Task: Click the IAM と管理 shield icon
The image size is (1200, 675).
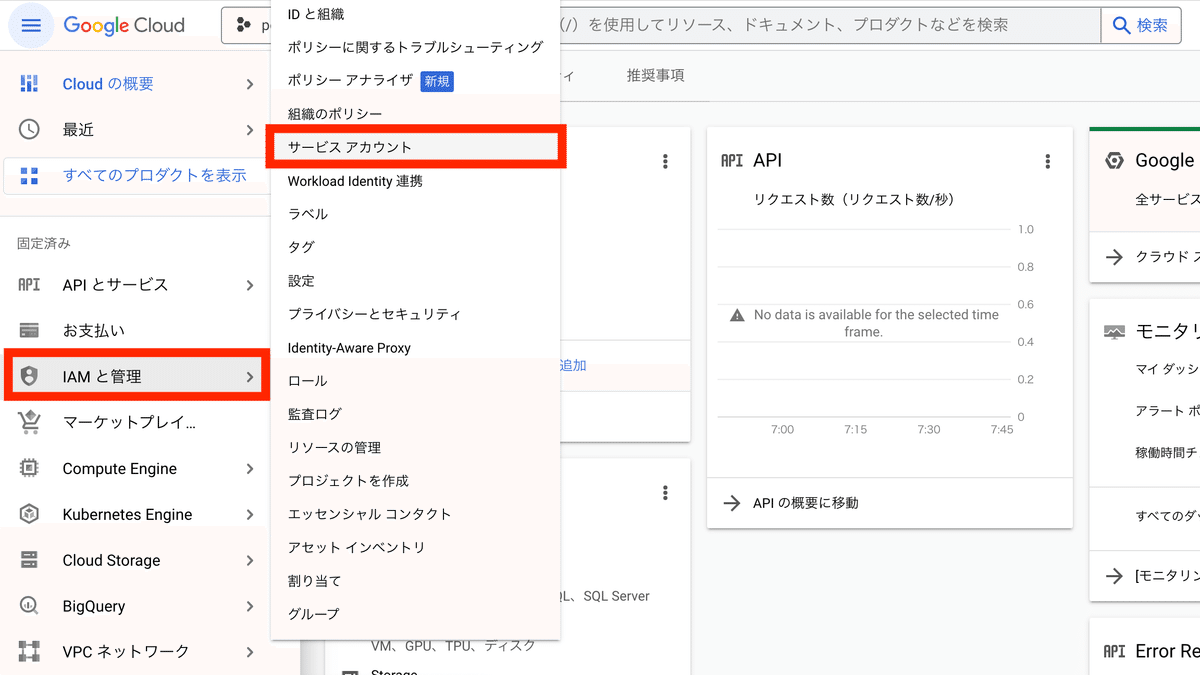Action: coord(29,376)
